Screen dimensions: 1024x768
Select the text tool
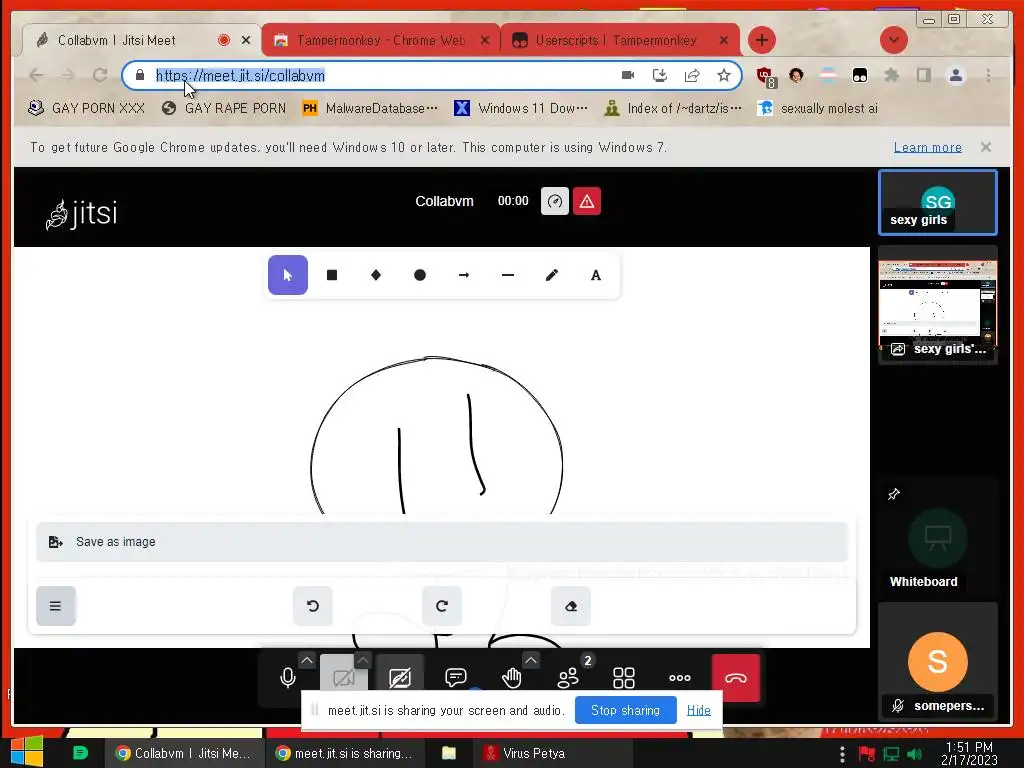596,275
